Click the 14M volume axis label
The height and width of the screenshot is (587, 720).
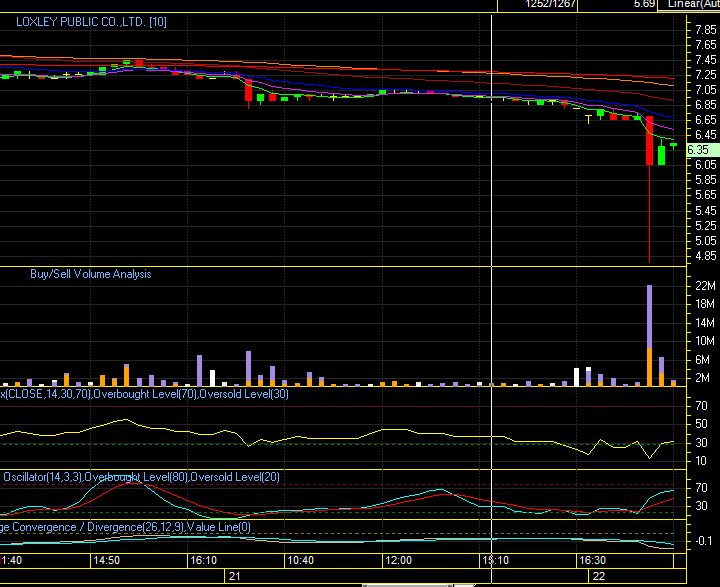705,323
